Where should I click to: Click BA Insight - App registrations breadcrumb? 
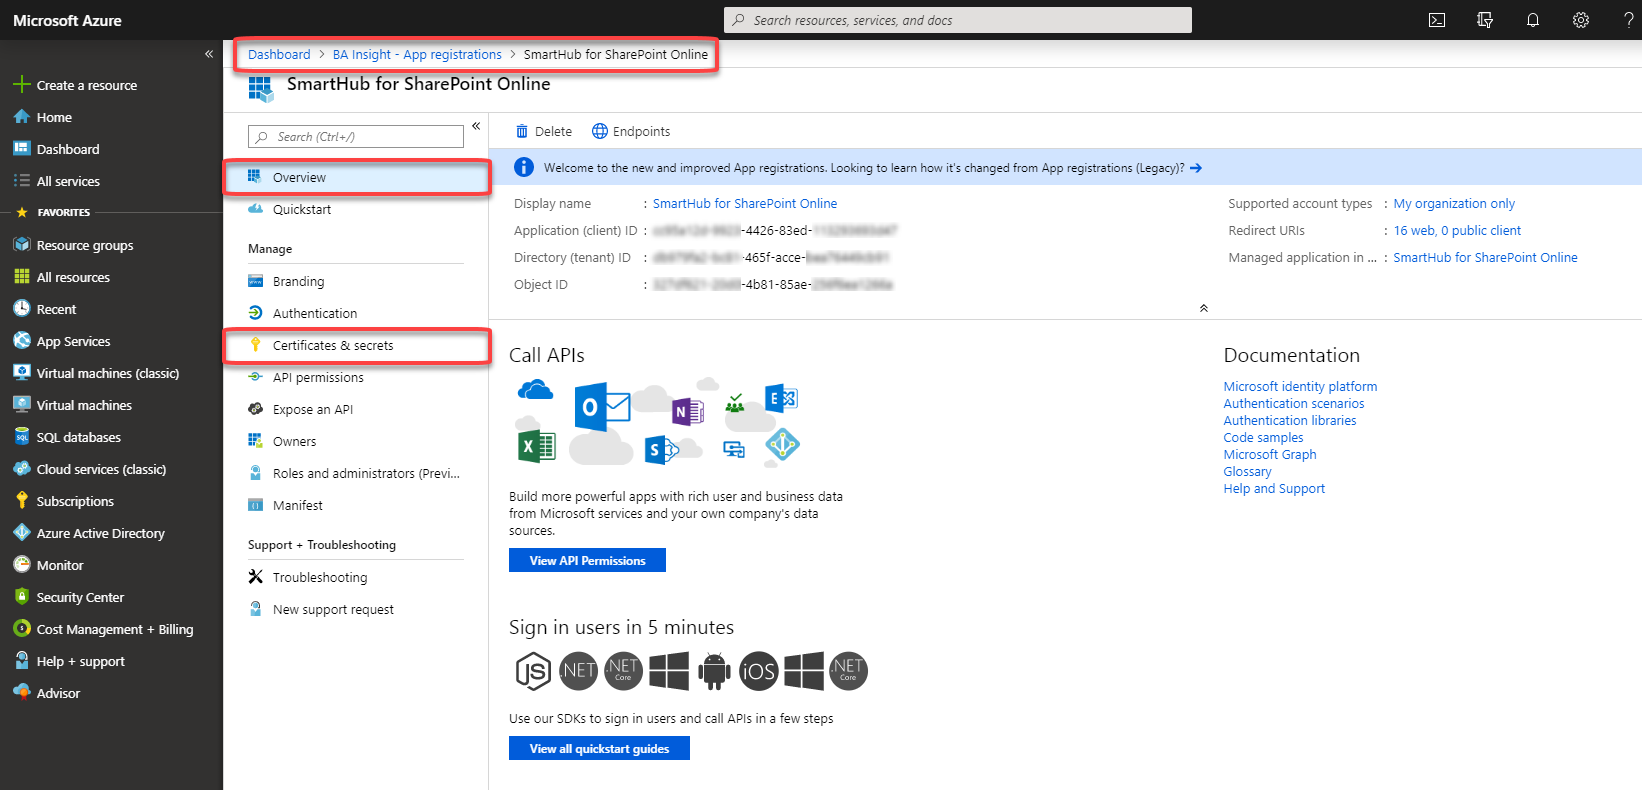coord(417,55)
